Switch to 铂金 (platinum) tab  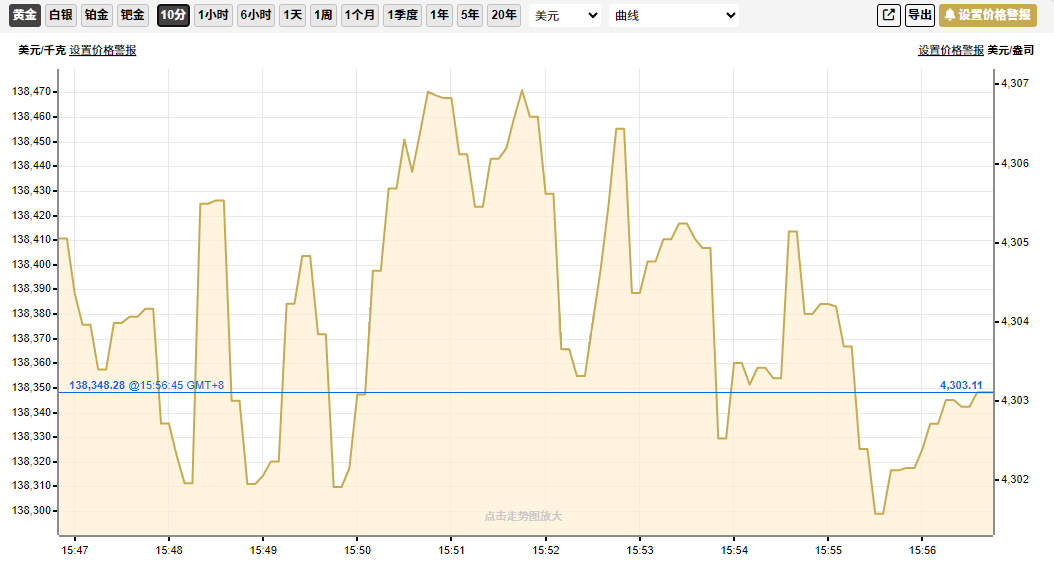pos(97,15)
